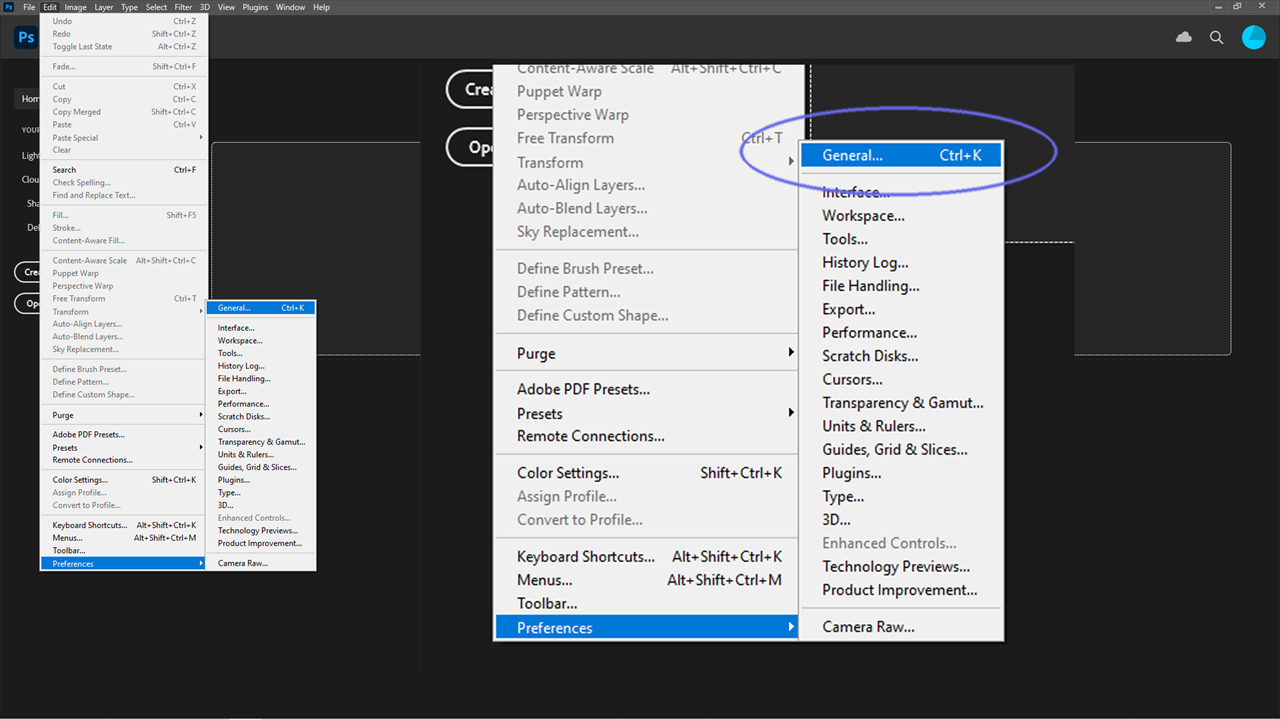Expand the Paste Special submenu
The height and width of the screenshot is (720, 1280).
pos(124,138)
